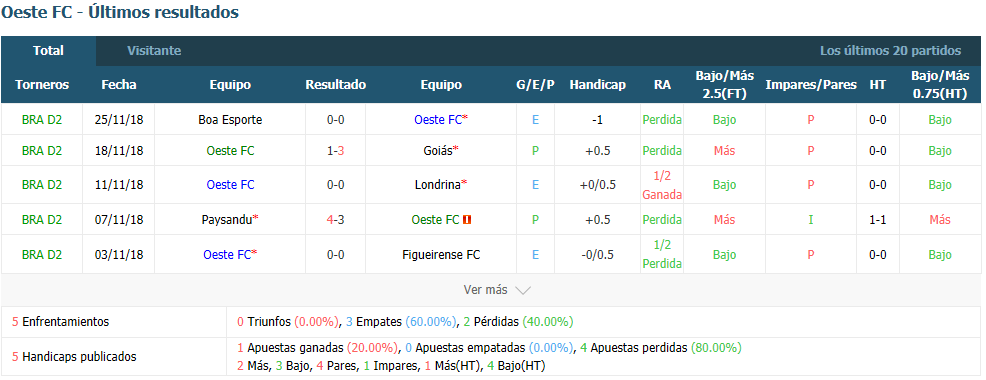Click the Handicap column header

[597, 85]
